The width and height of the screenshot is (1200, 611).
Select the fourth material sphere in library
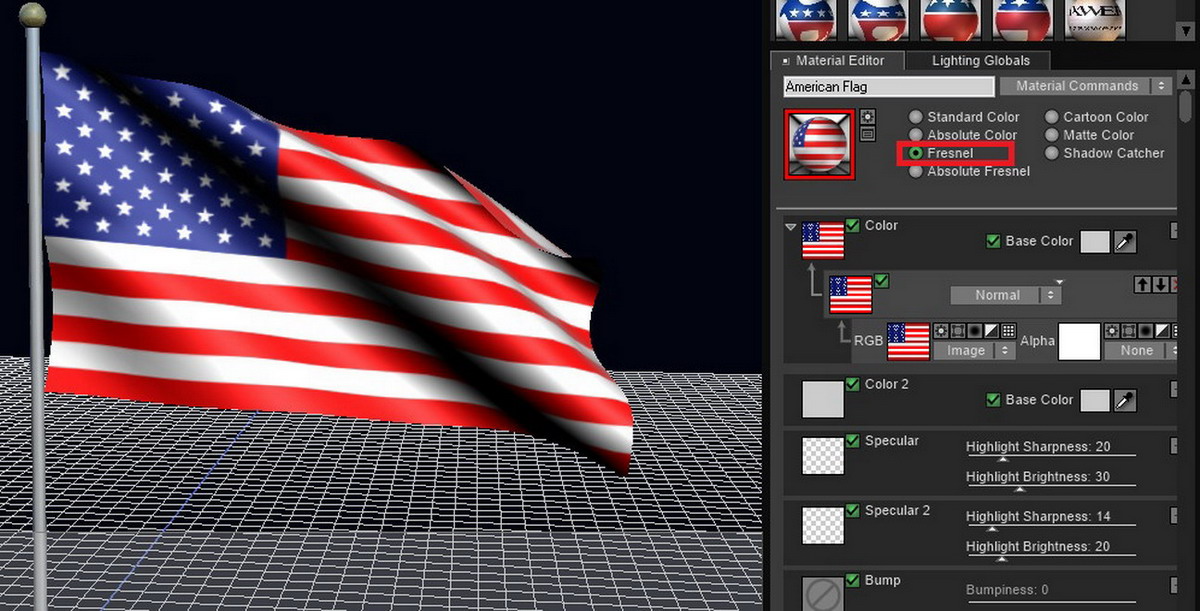(1022, 19)
